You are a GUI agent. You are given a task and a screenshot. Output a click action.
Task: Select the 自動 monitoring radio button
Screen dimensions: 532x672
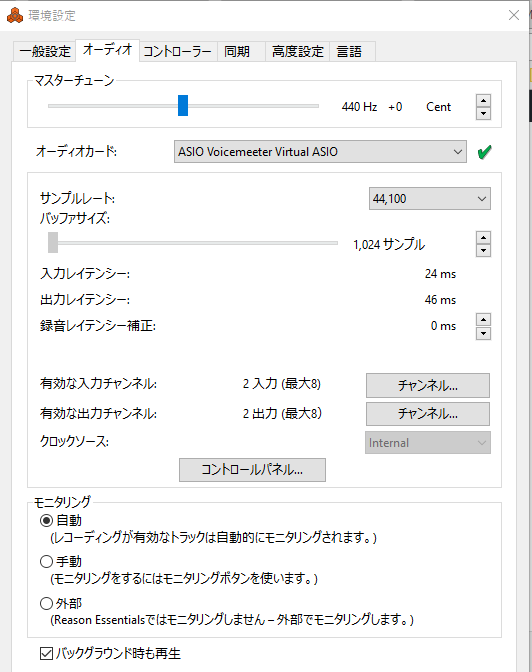pos(46,521)
